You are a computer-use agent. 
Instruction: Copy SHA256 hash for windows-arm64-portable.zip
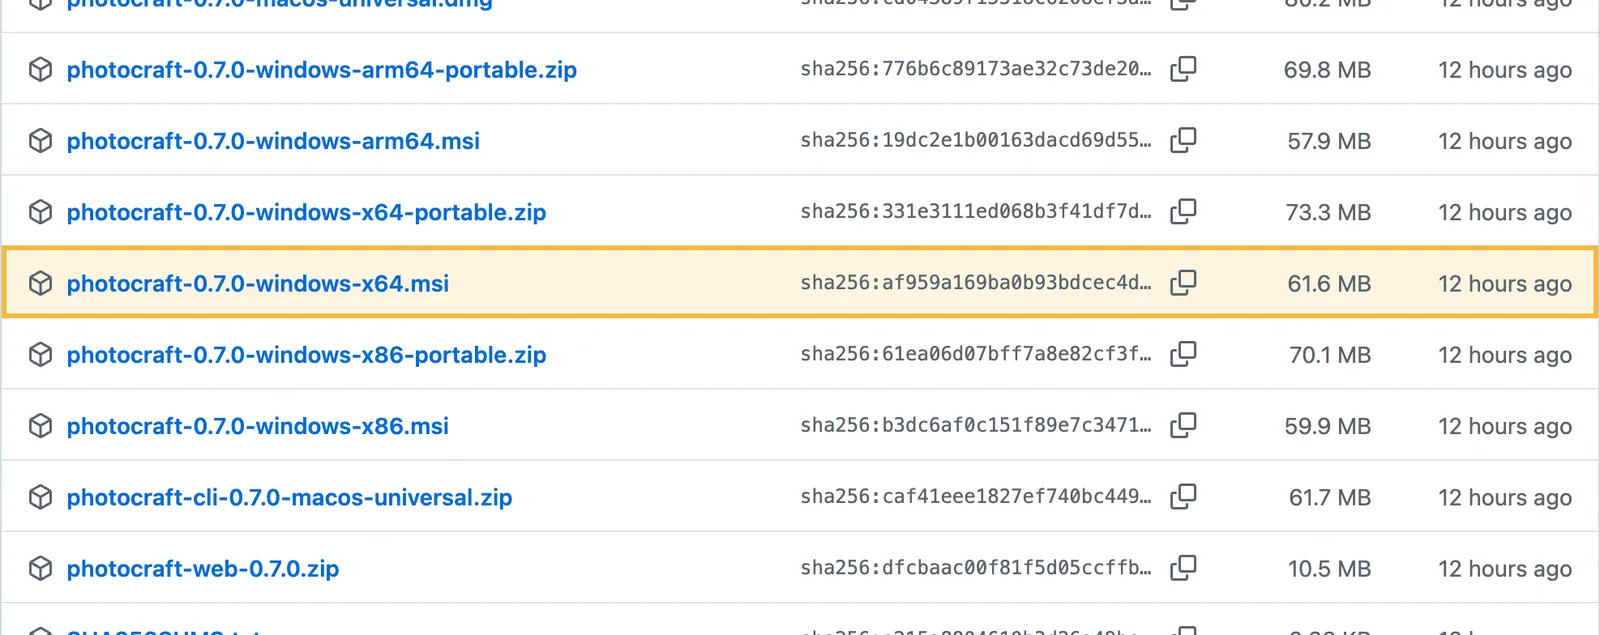[1183, 69]
